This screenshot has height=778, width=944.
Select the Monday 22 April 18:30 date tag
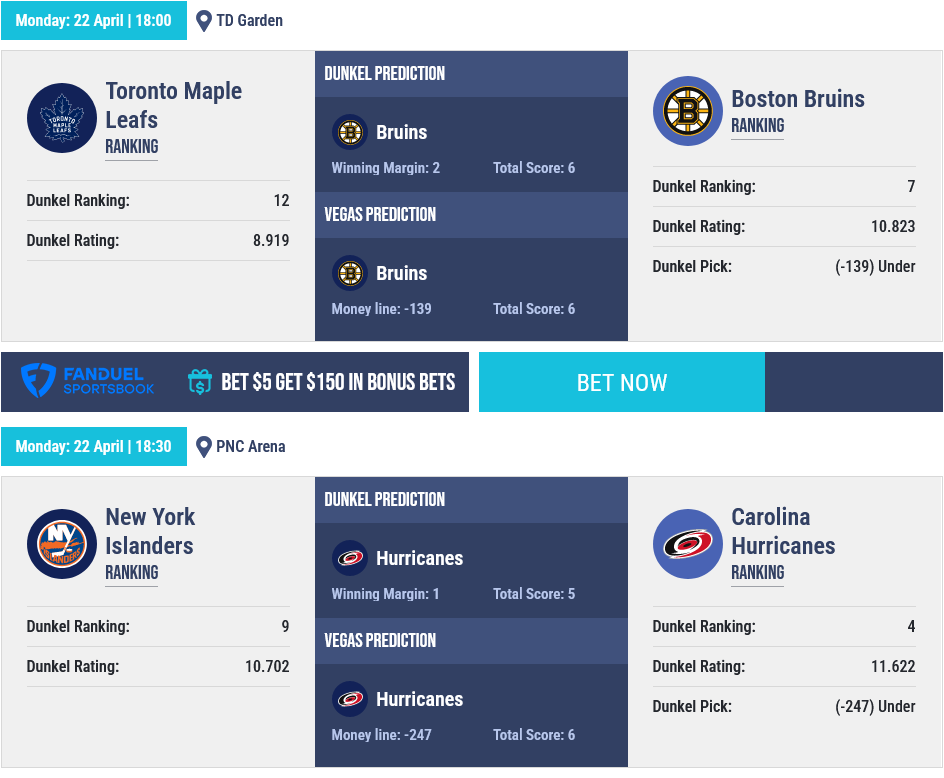(x=94, y=446)
